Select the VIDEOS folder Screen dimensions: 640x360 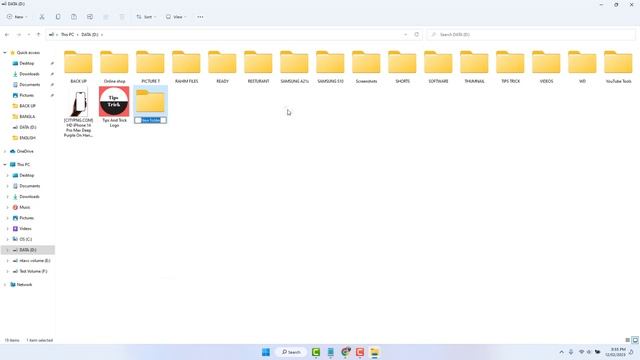(546, 67)
